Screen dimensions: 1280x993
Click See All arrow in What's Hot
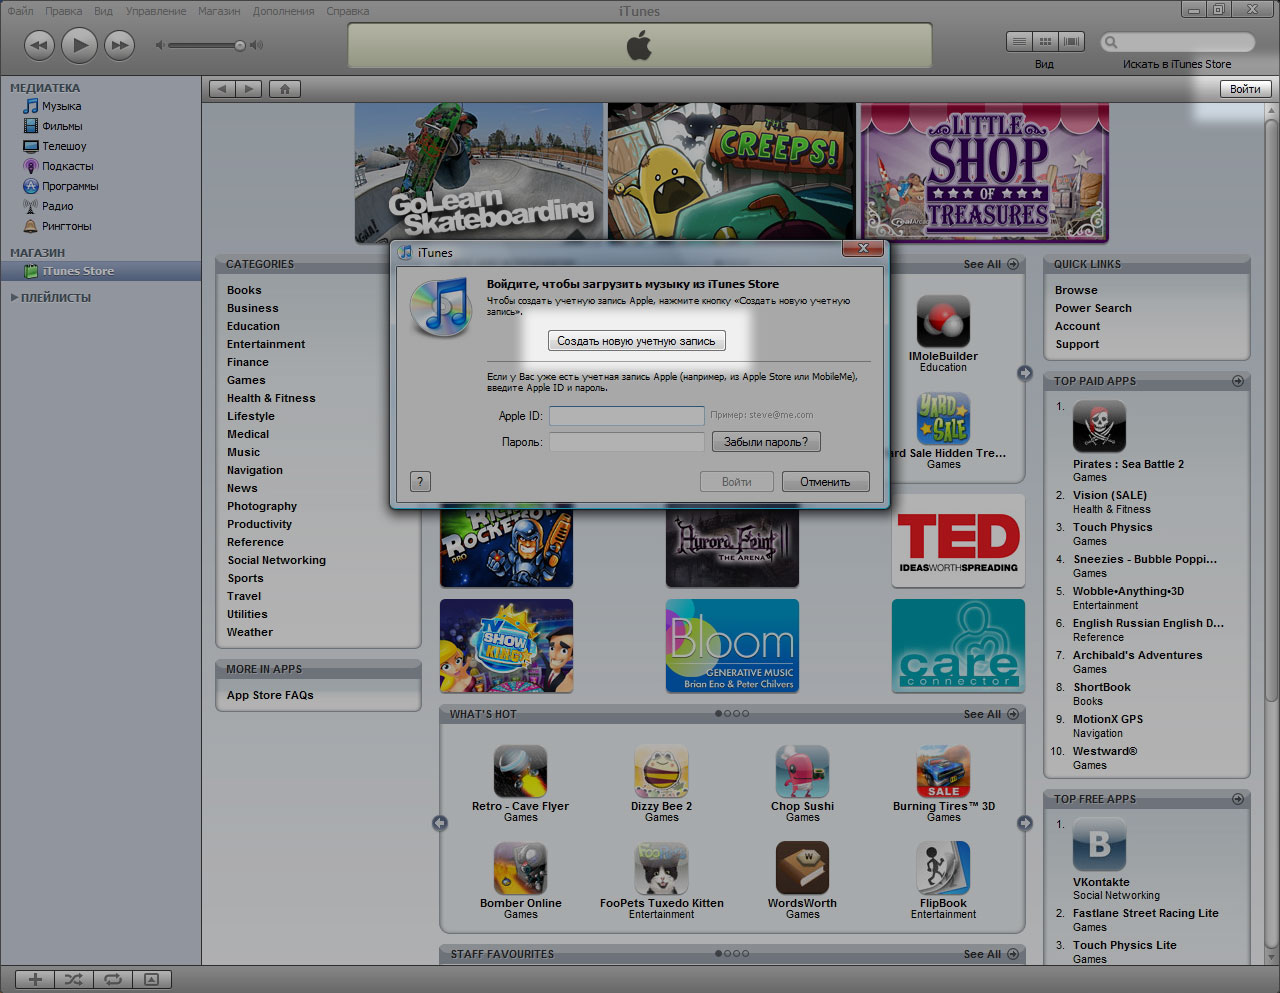coord(1013,714)
